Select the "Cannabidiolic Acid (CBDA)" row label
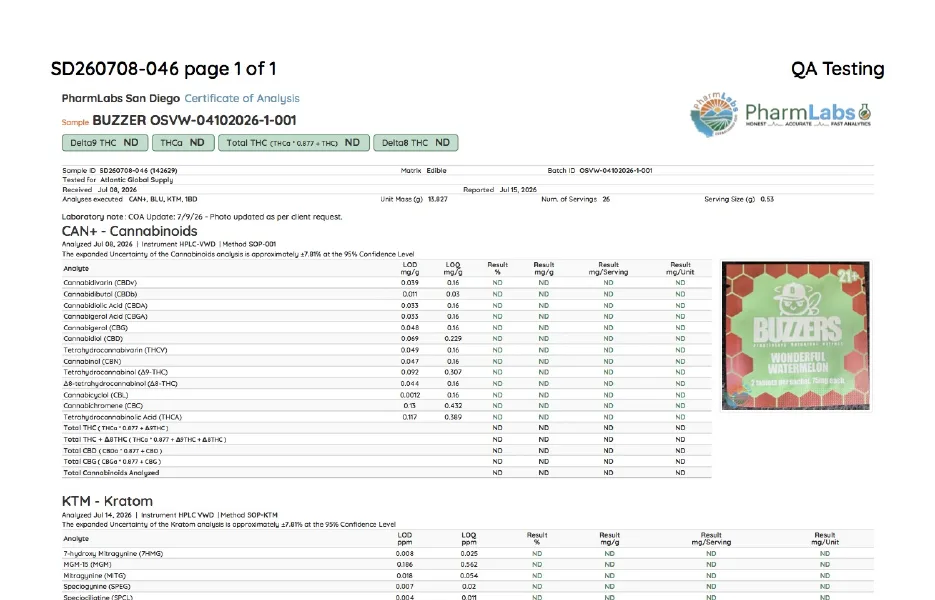 click(104, 305)
